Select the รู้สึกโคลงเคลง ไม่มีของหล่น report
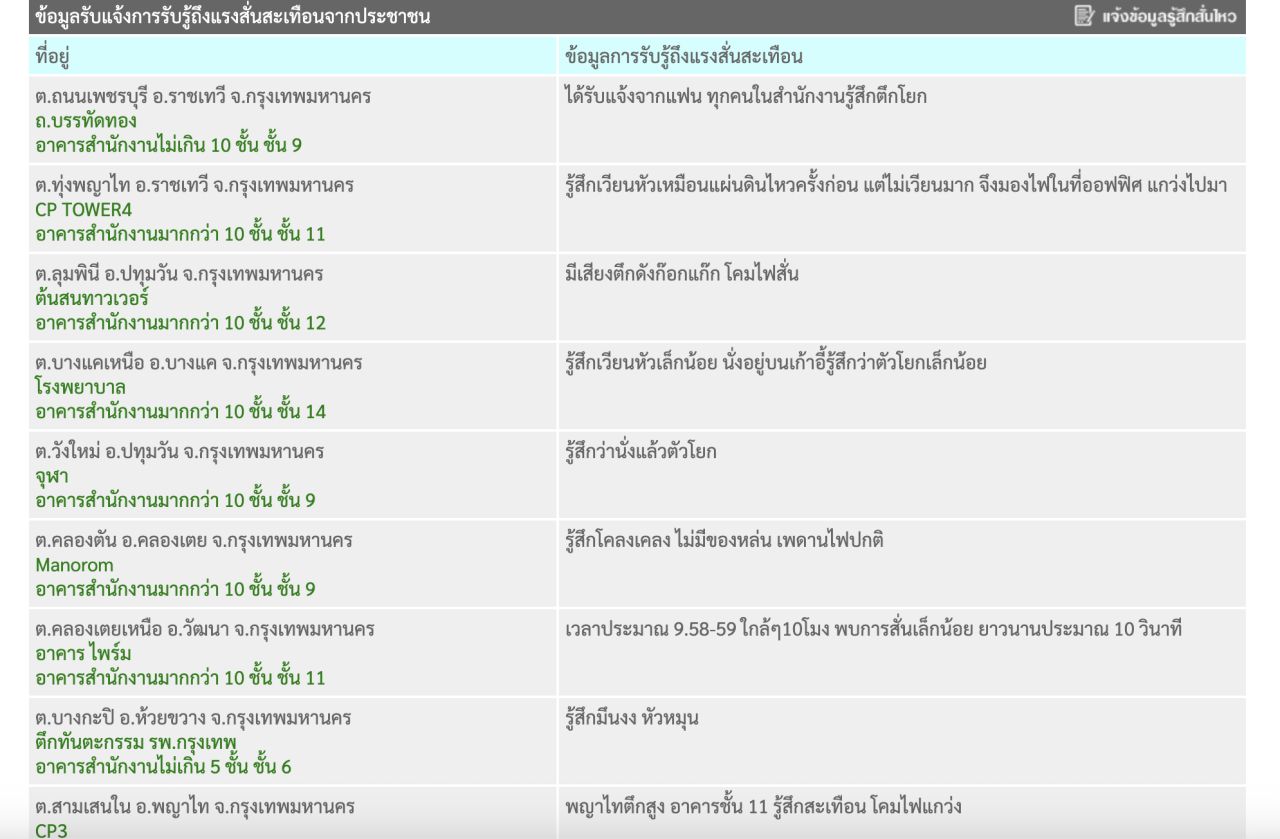Viewport: 1280px width, 839px height. click(x=724, y=541)
